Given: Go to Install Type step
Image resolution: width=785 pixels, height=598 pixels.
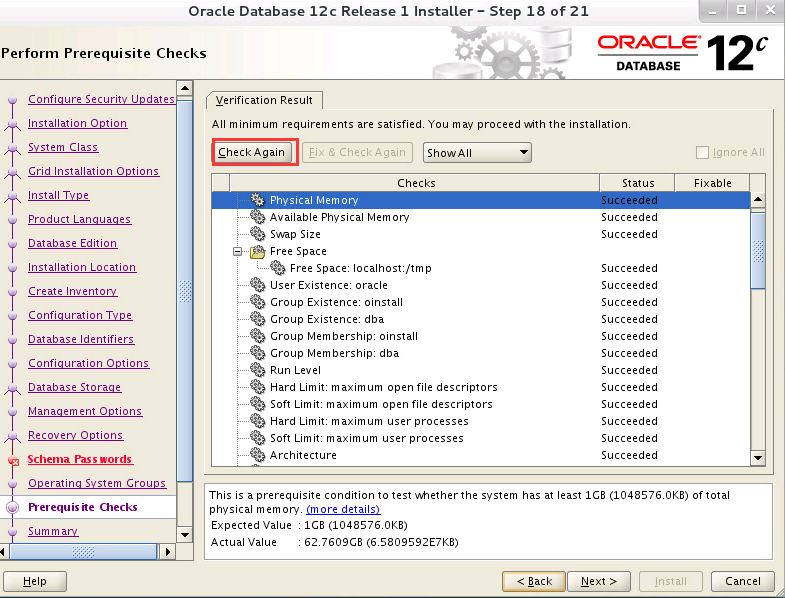Looking at the screenshot, I should 59,195.
